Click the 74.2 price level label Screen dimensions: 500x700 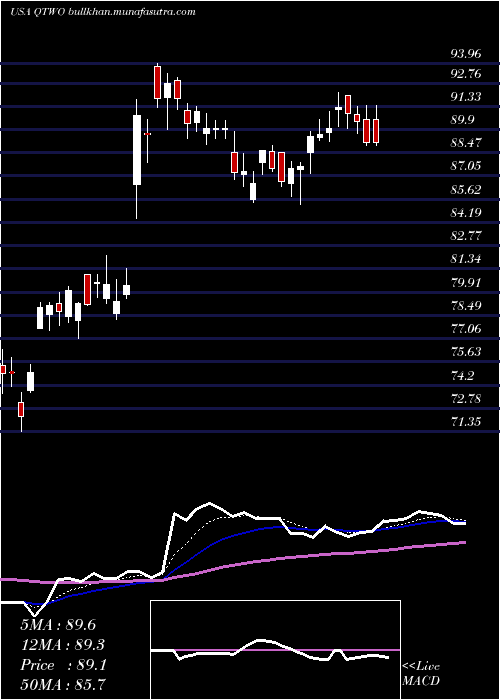(x=463, y=376)
